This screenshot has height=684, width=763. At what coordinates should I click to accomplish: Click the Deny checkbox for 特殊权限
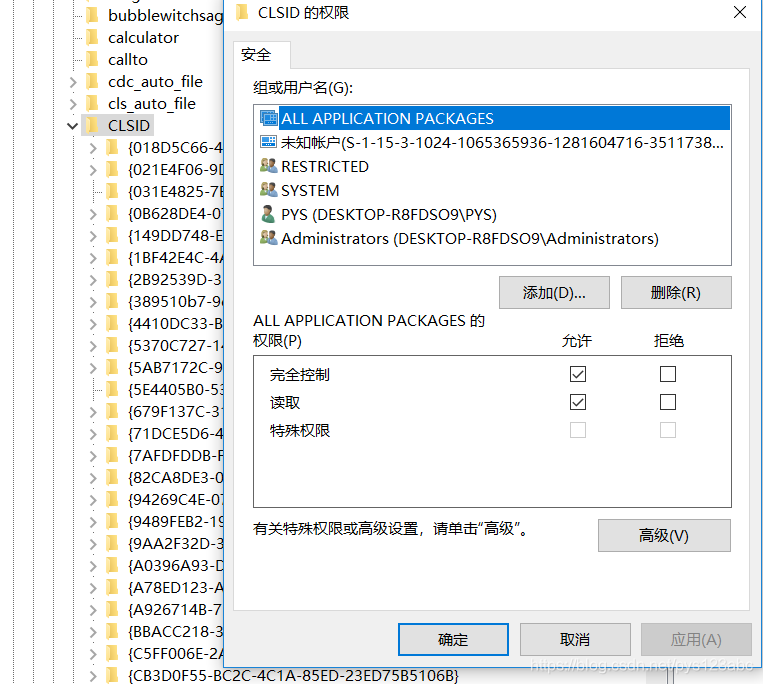[668, 430]
